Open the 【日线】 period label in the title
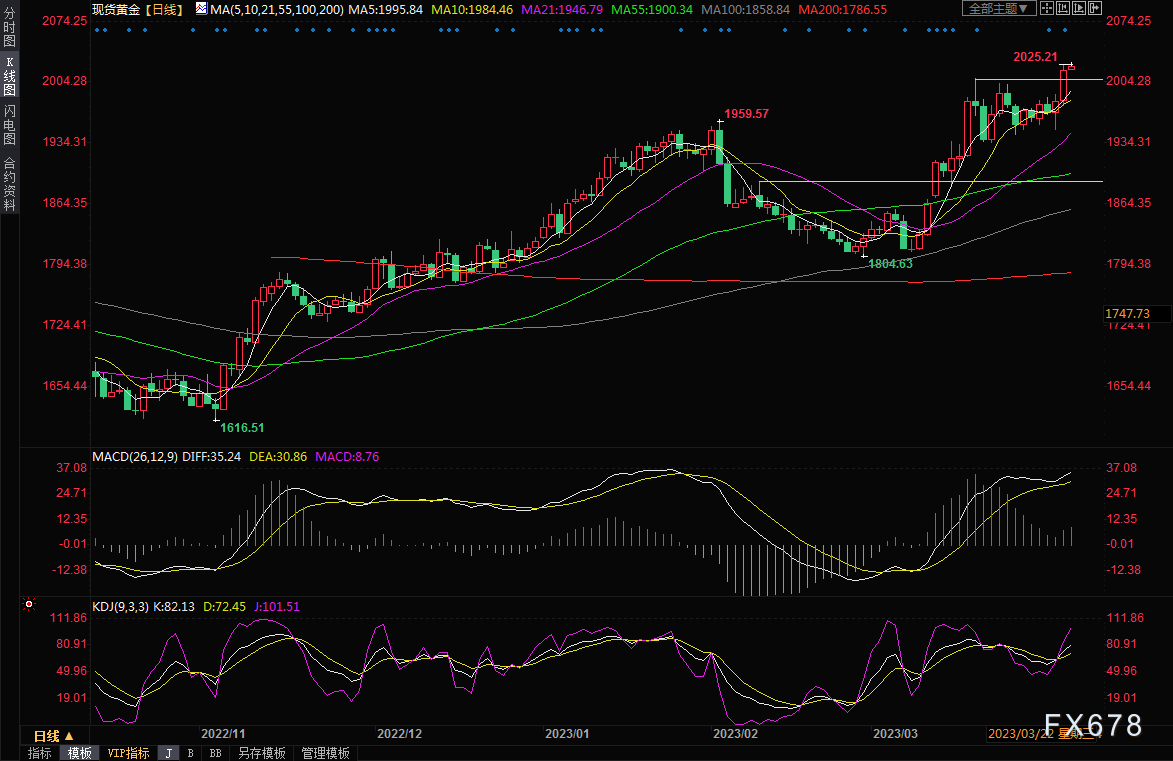 click(162, 9)
